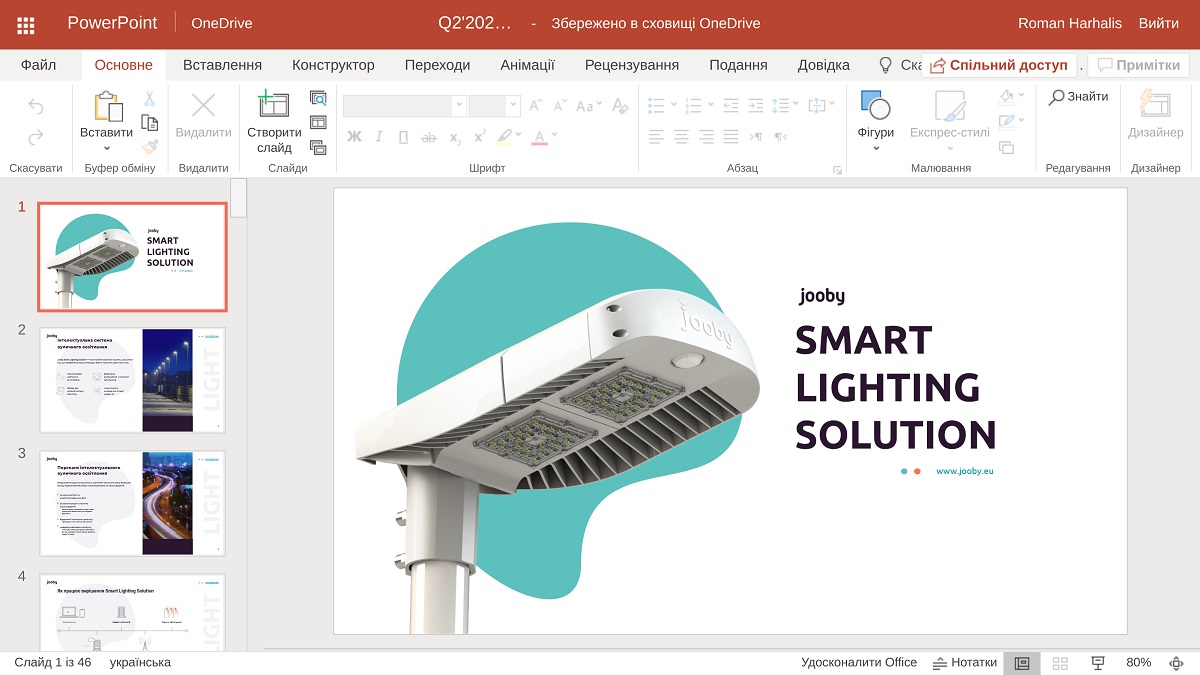Click the decrease indent icon
Viewport: 1200px width, 675px height.
(731, 105)
